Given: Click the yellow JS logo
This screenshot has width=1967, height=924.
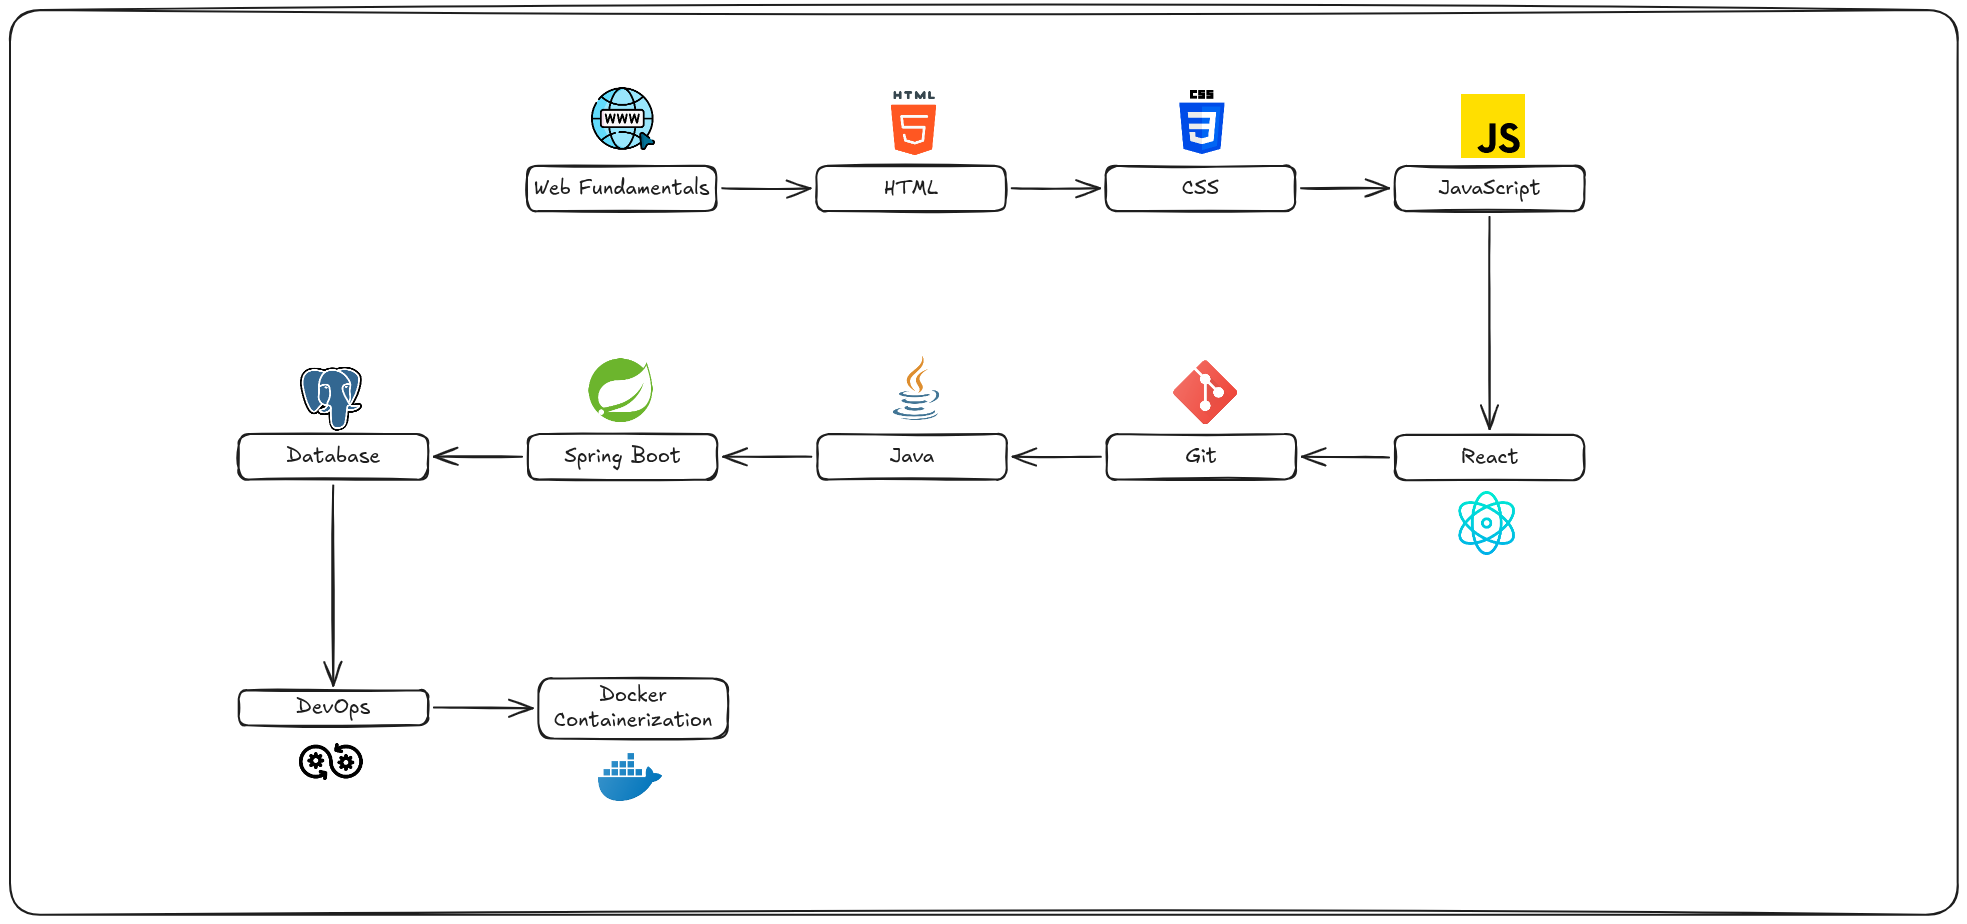Looking at the screenshot, I should [x=1493, y=126].
